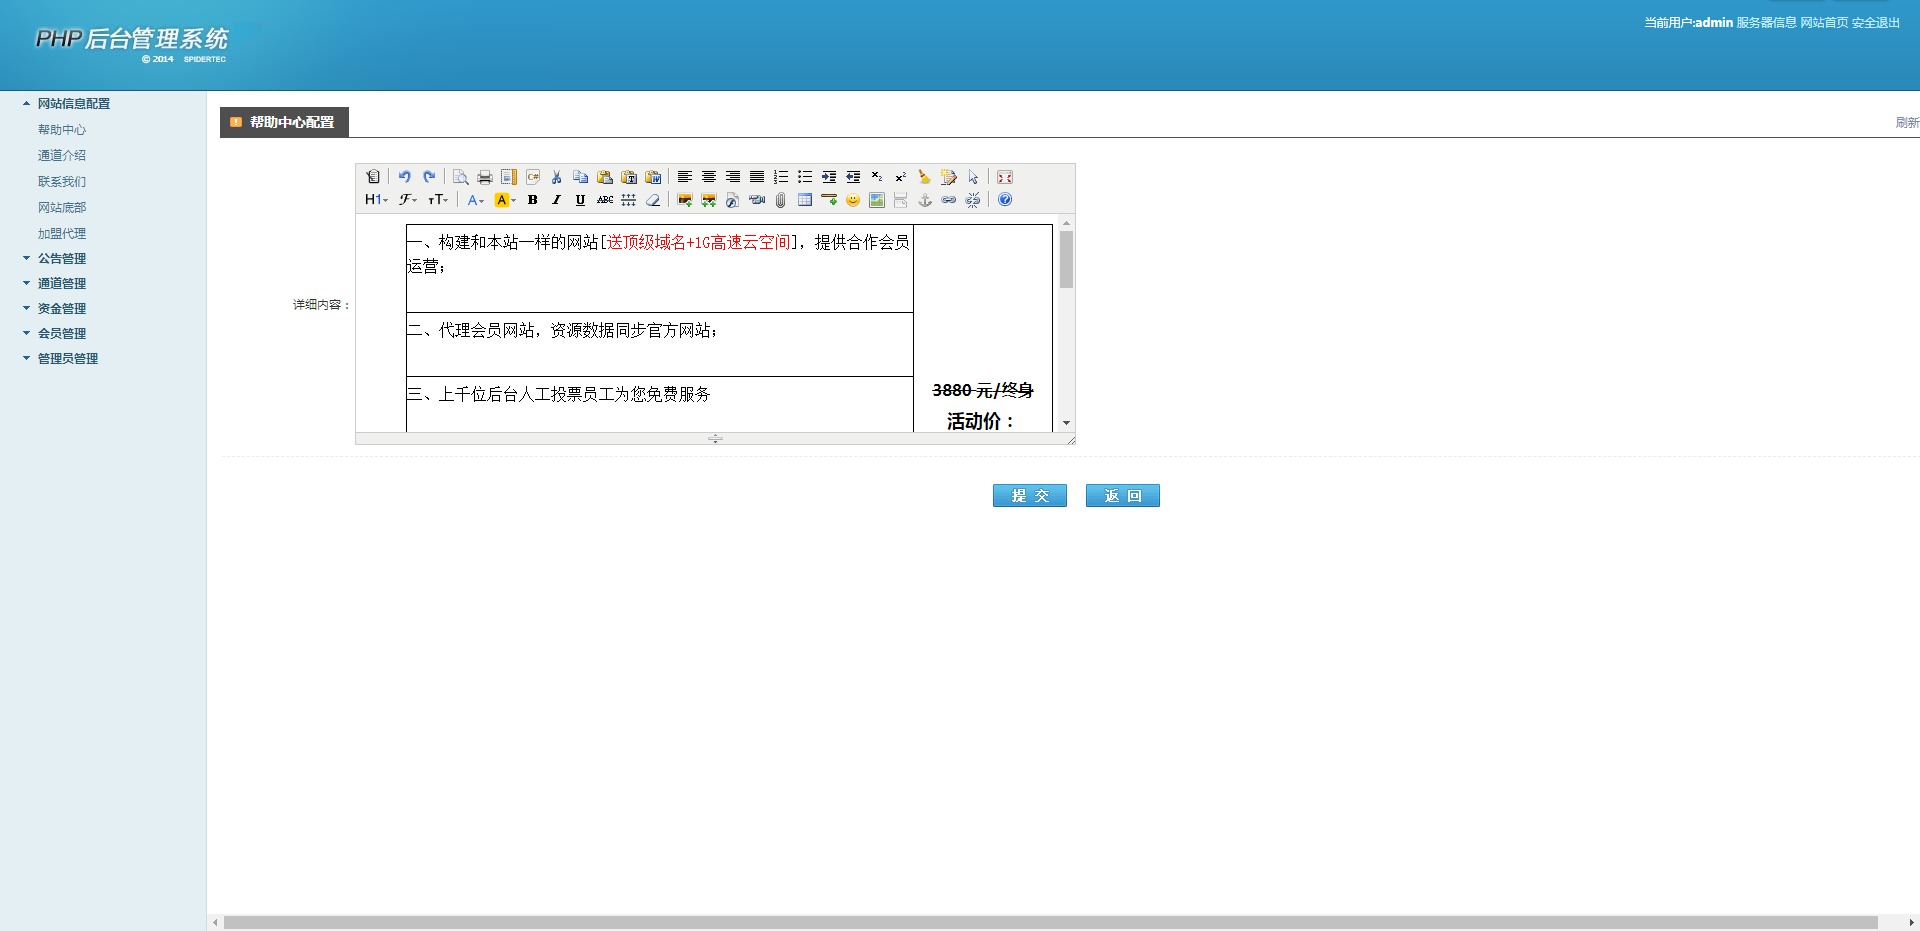Image resolution: width=1920 pixels, height=931 pixels.
Task: Insert a hyperlink with the chain icon
Action: pos(949,200)
